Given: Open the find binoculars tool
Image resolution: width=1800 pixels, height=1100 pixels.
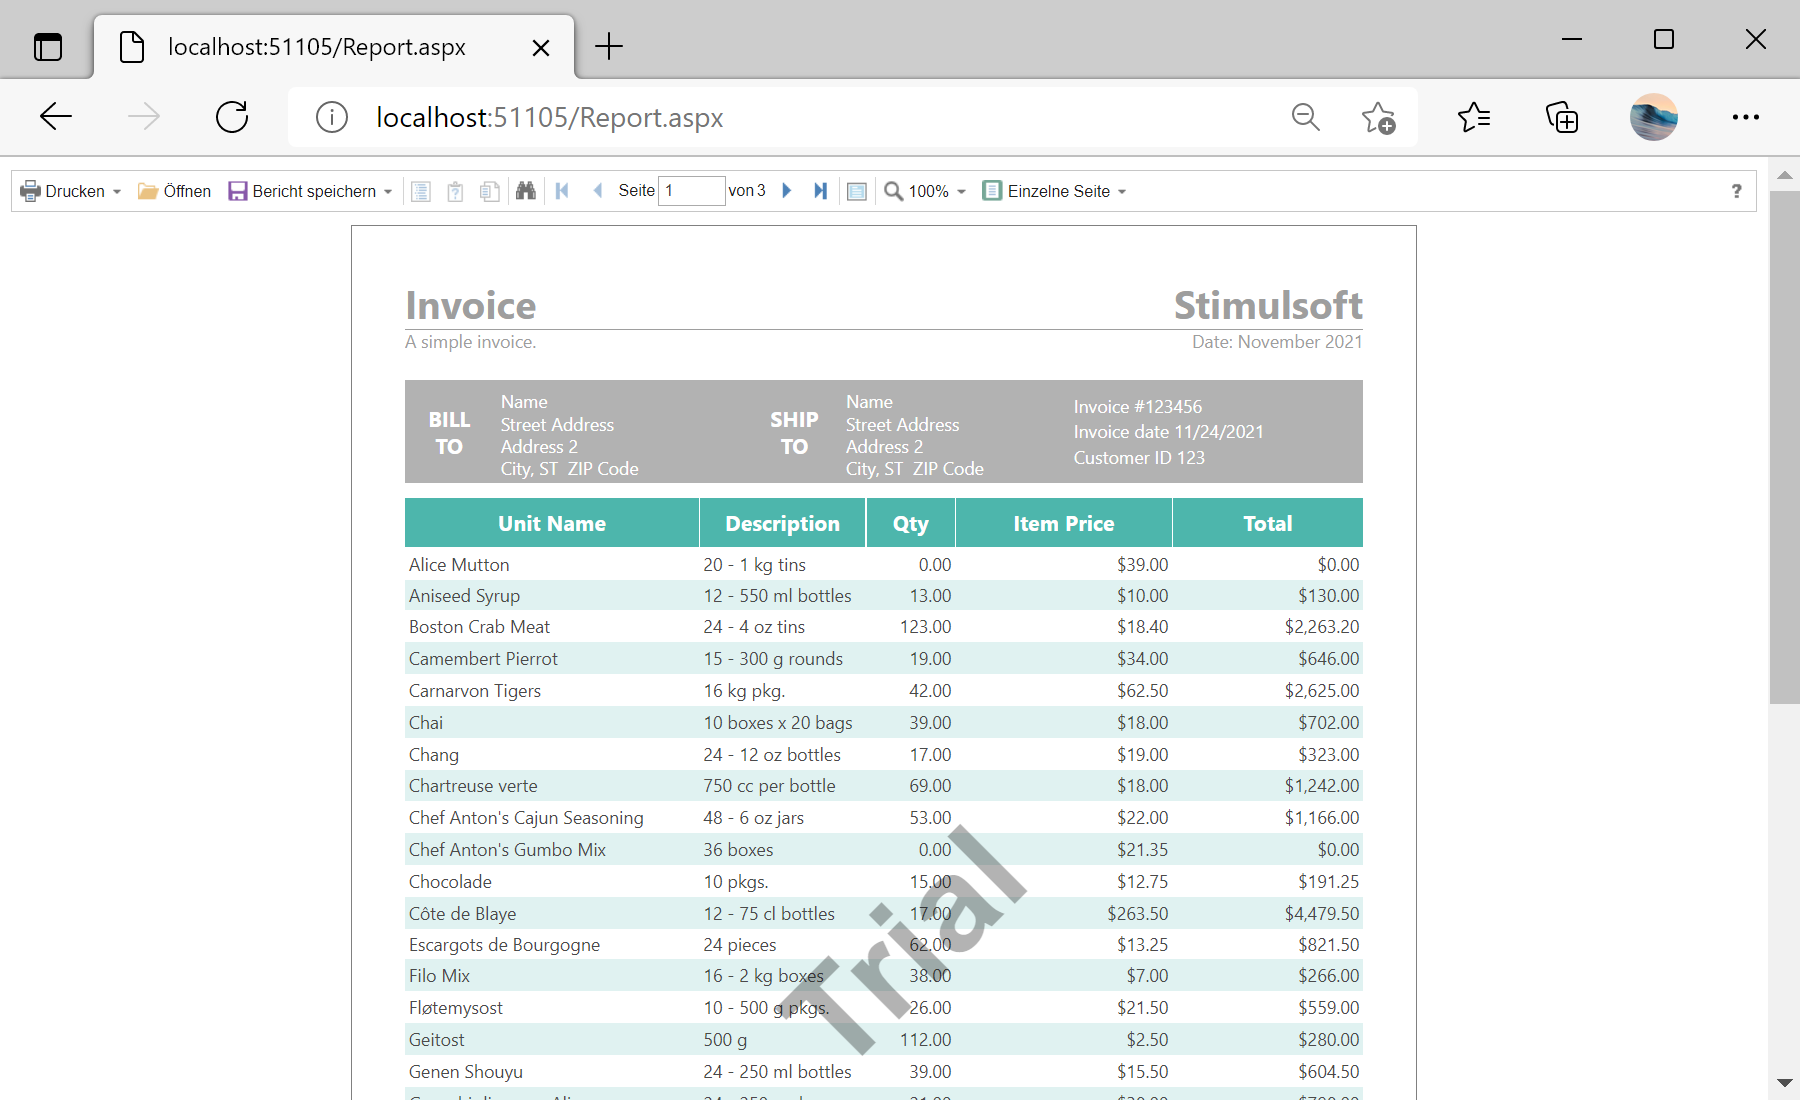Looking at the screenshot, I should [526, 191].
